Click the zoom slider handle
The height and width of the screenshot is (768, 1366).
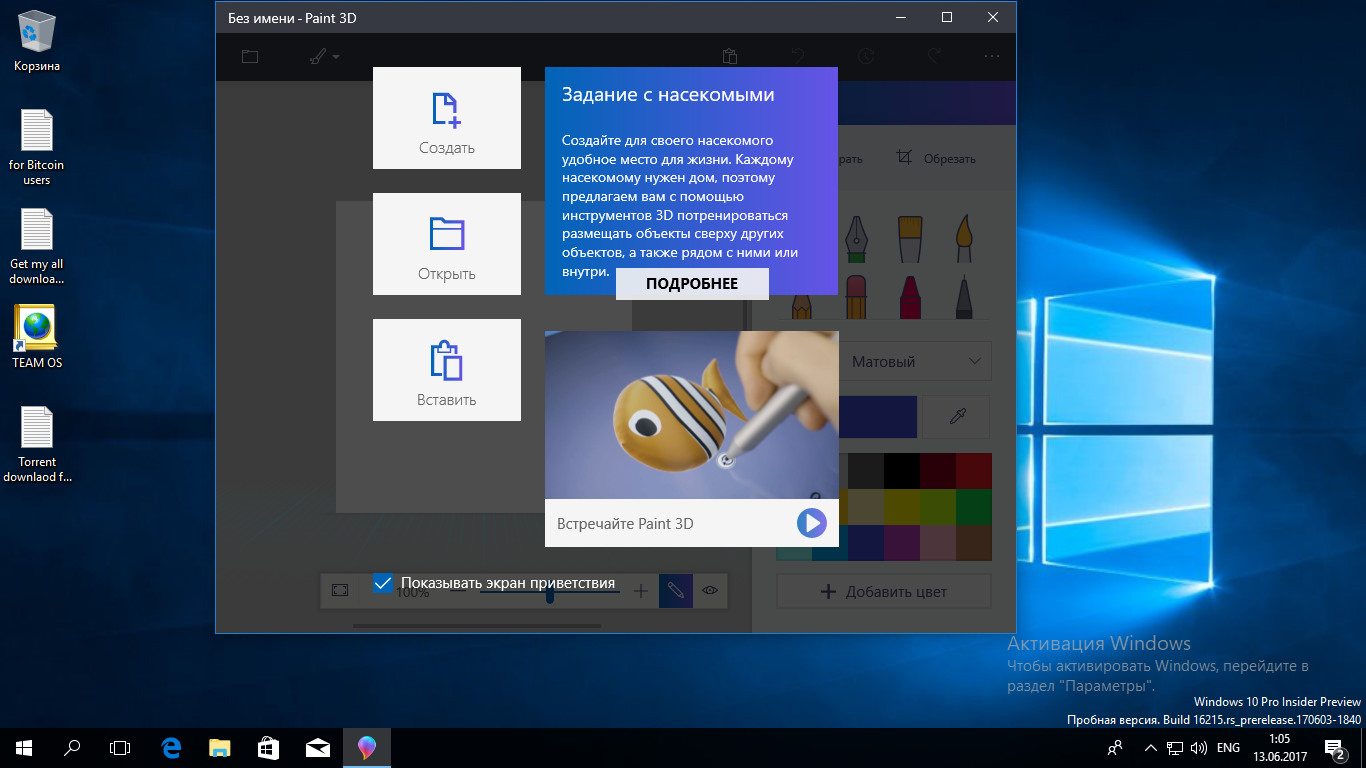pos(550,594)
